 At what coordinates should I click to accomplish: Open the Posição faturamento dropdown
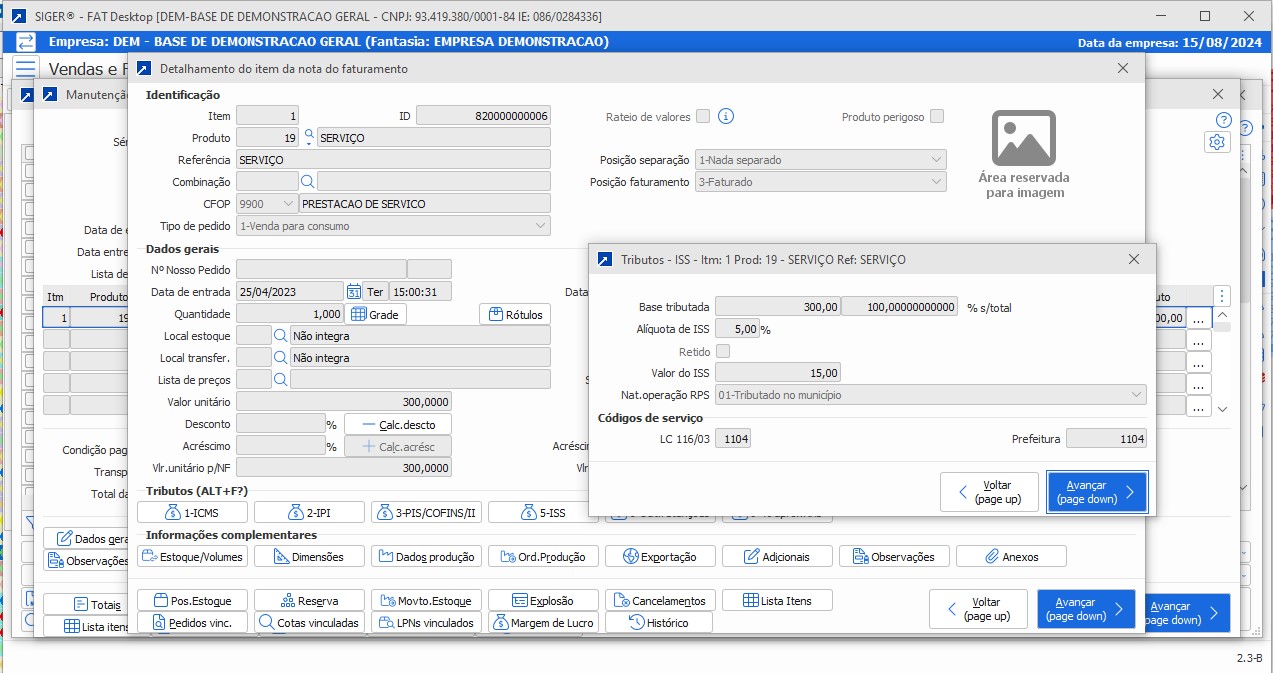(x=936, y=182)
